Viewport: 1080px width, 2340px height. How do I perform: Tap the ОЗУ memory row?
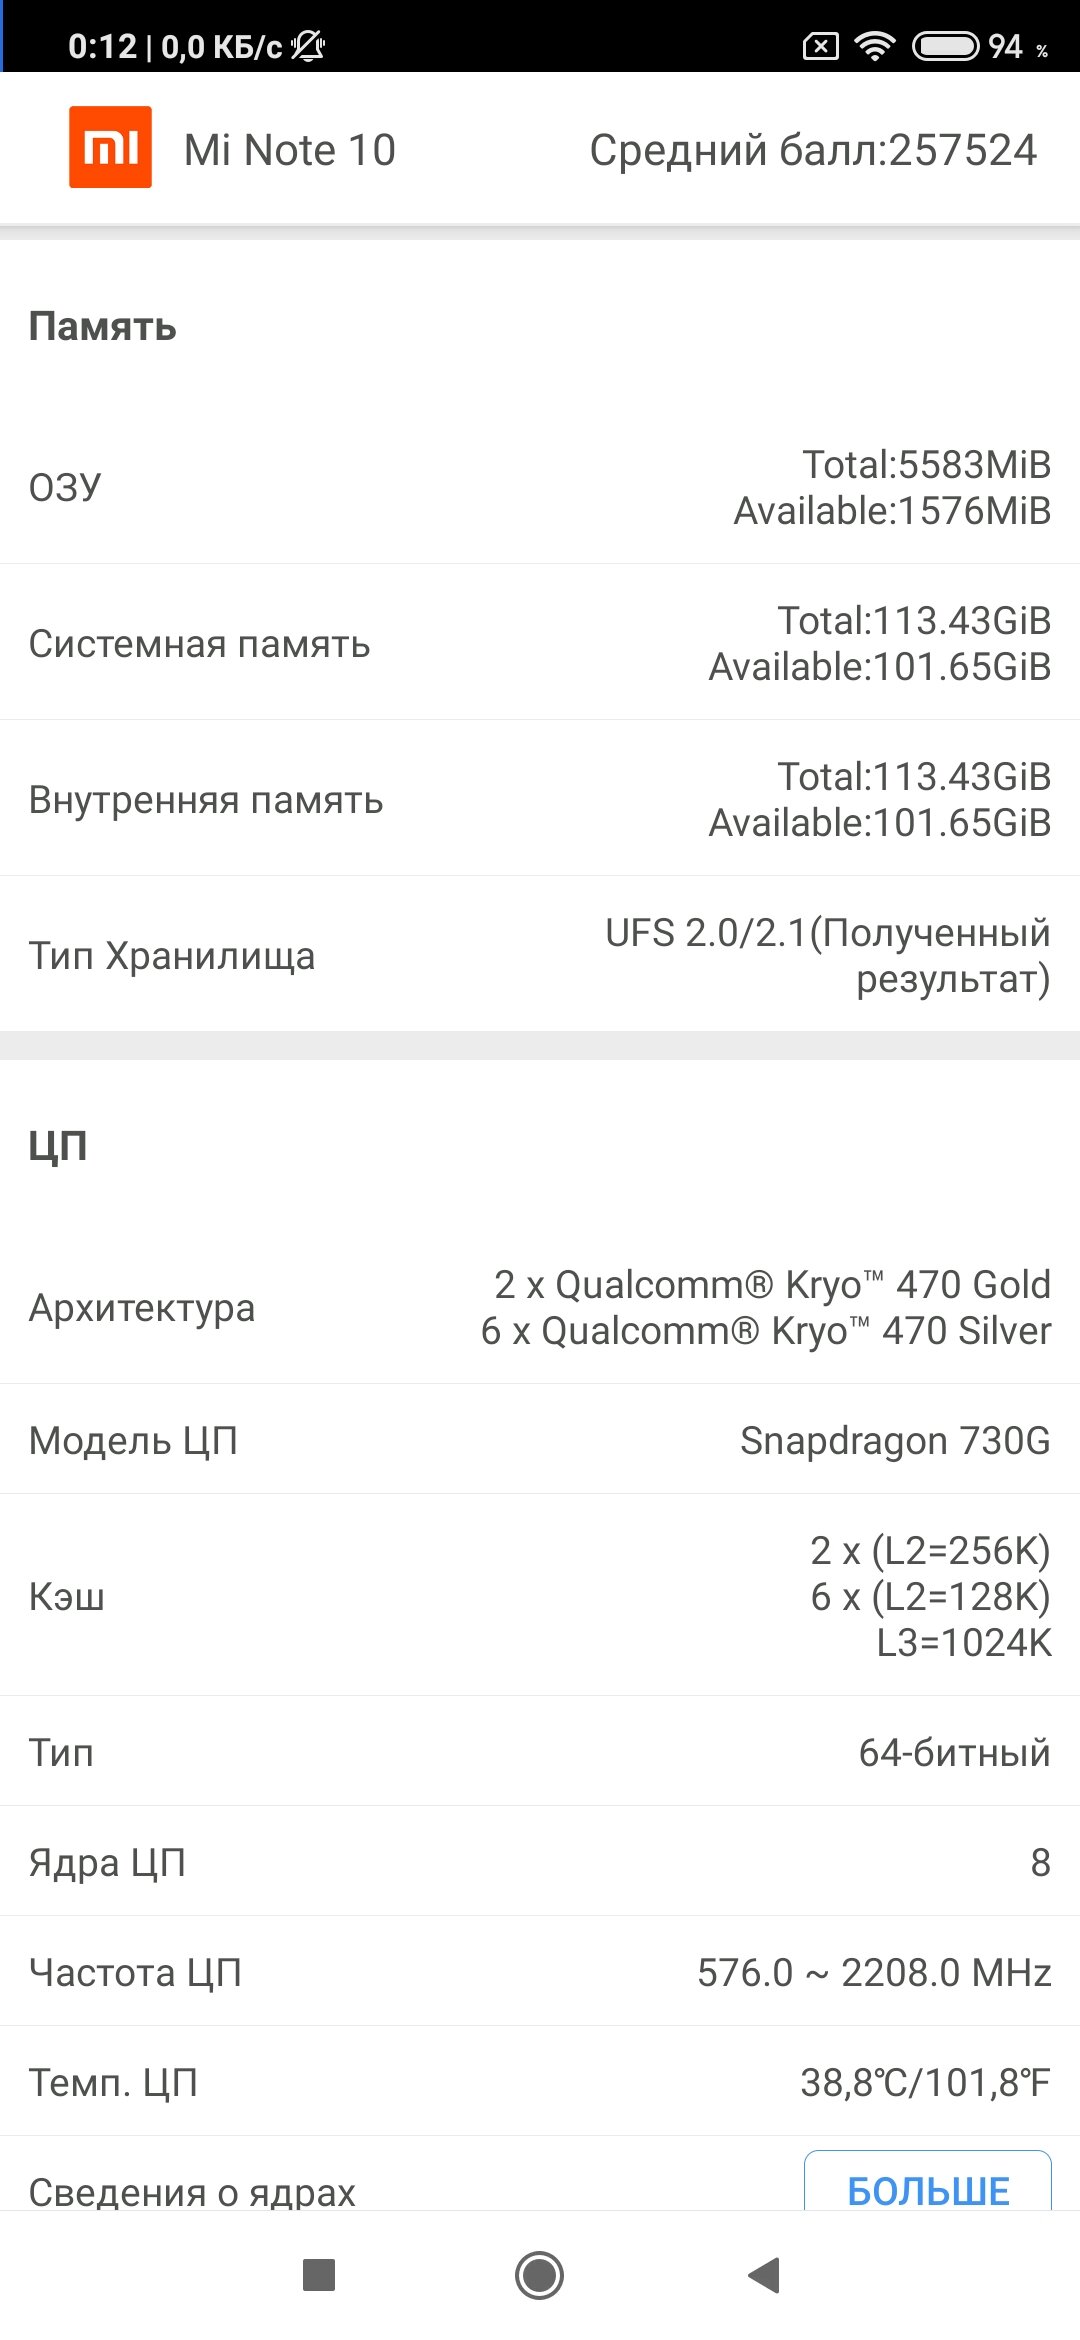point(540,487)
